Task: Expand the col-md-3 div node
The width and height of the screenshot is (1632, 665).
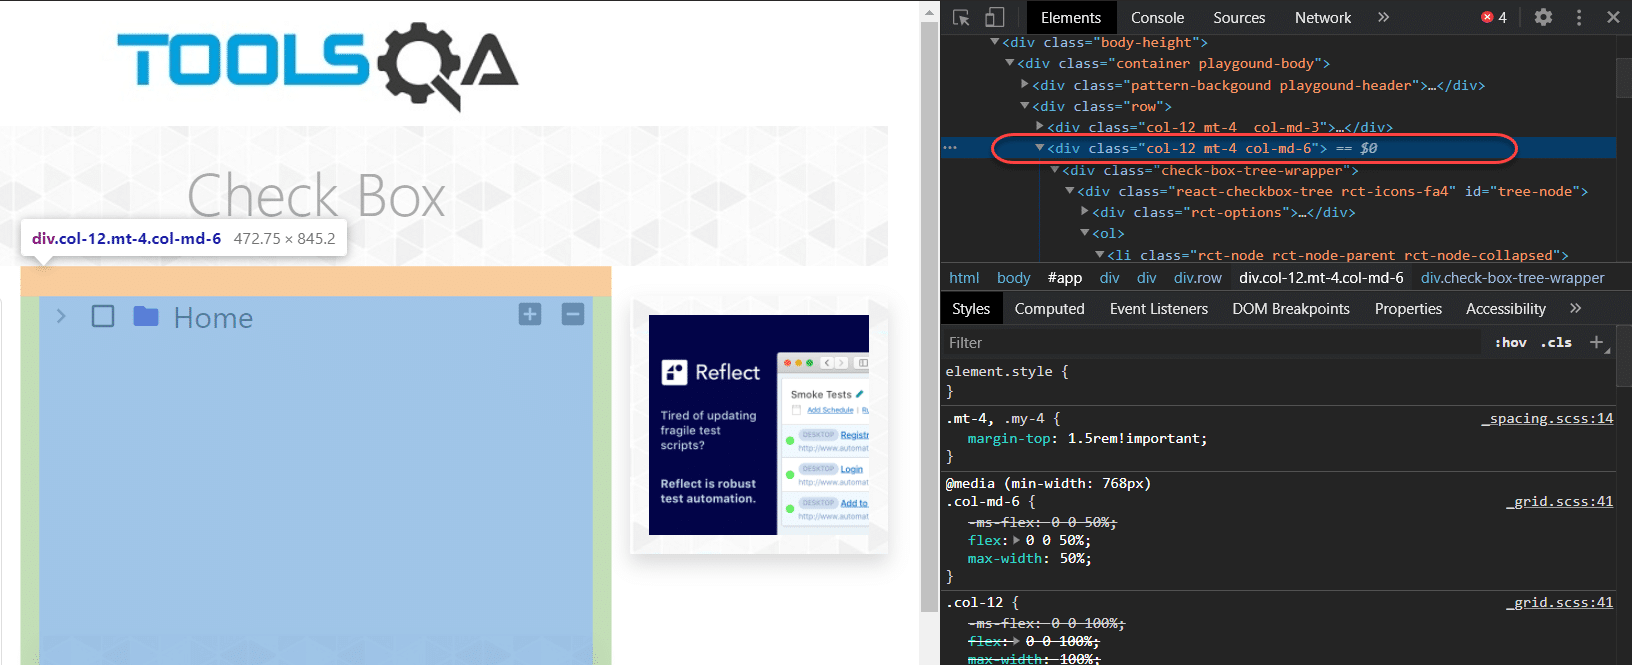Action: [1040, 127]
